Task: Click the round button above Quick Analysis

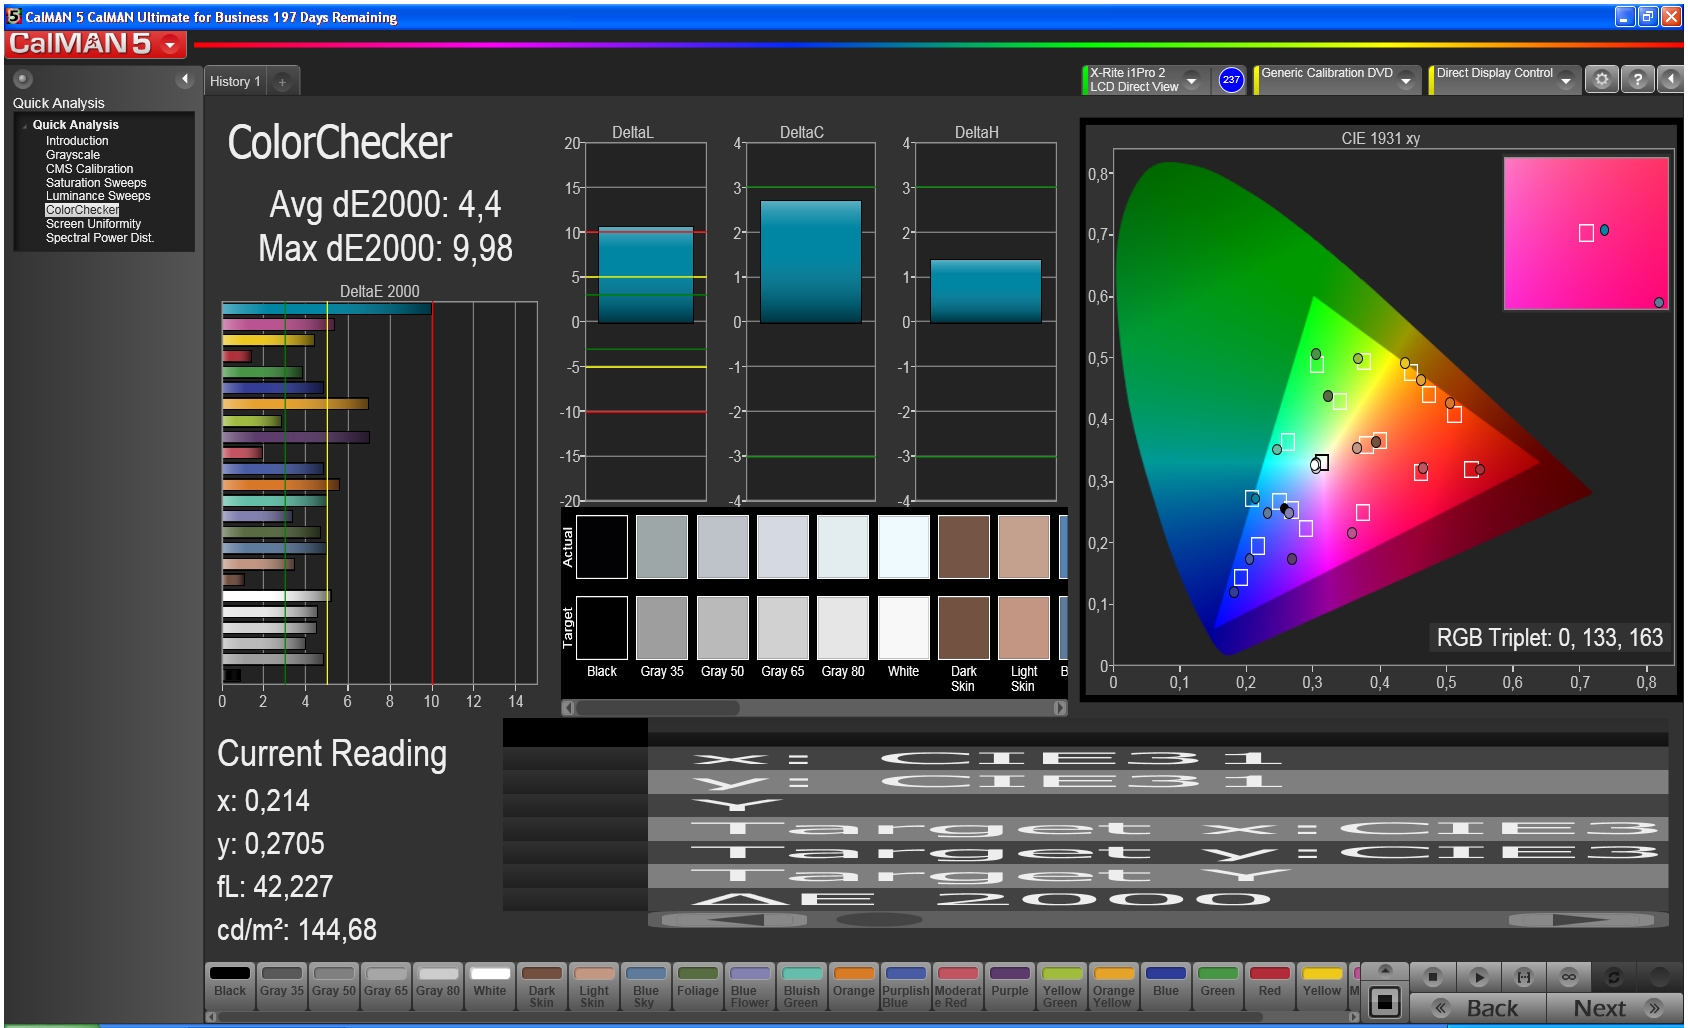Action: [x=23, y=79]
